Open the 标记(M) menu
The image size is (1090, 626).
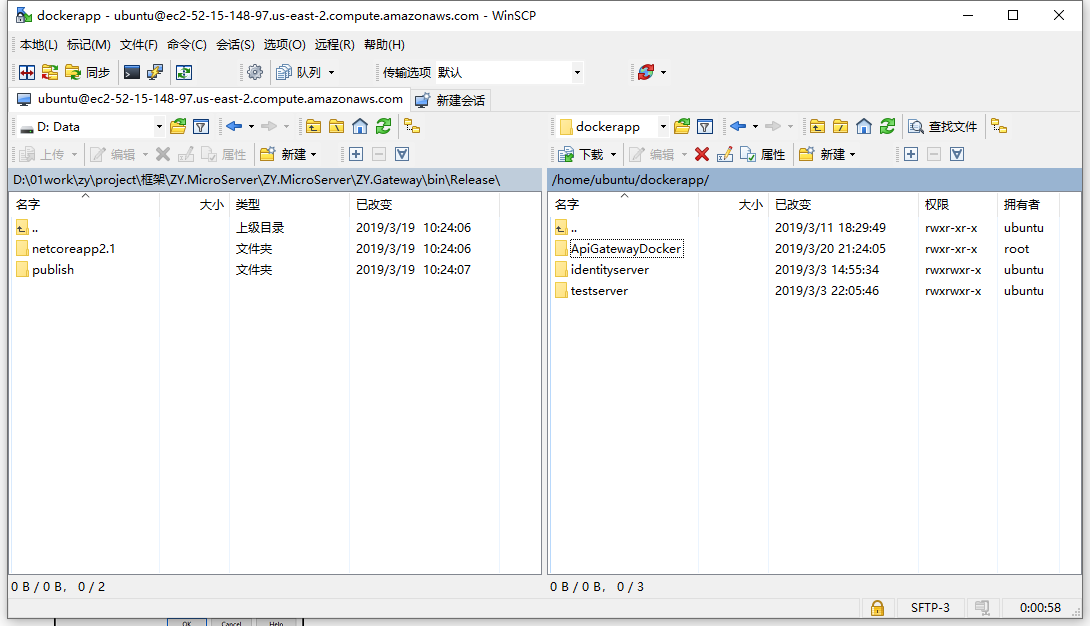88,44
